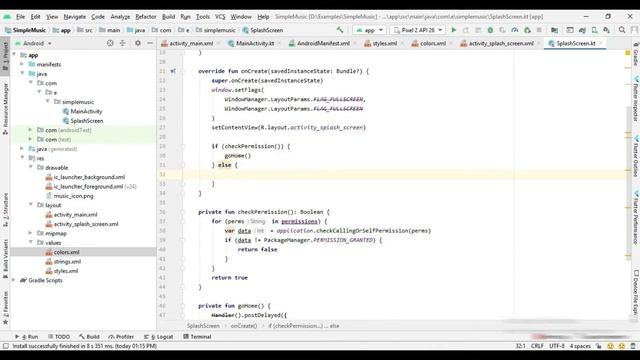
Task: Click Attach Debugger to Android Process icon
Action: pyautogui.click(x=527, y=30)
